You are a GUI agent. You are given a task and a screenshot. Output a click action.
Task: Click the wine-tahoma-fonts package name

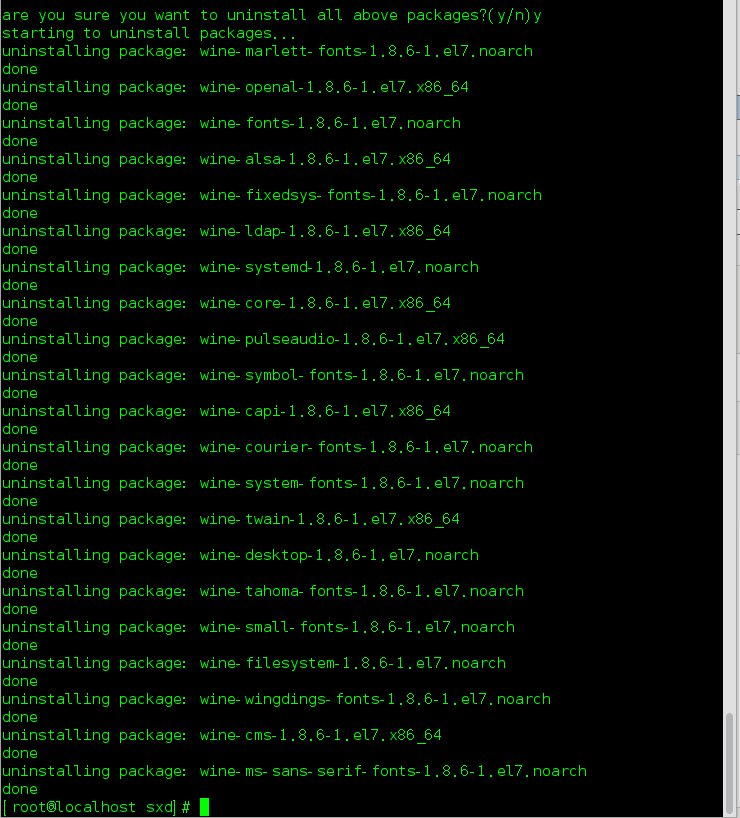point(361,591)
